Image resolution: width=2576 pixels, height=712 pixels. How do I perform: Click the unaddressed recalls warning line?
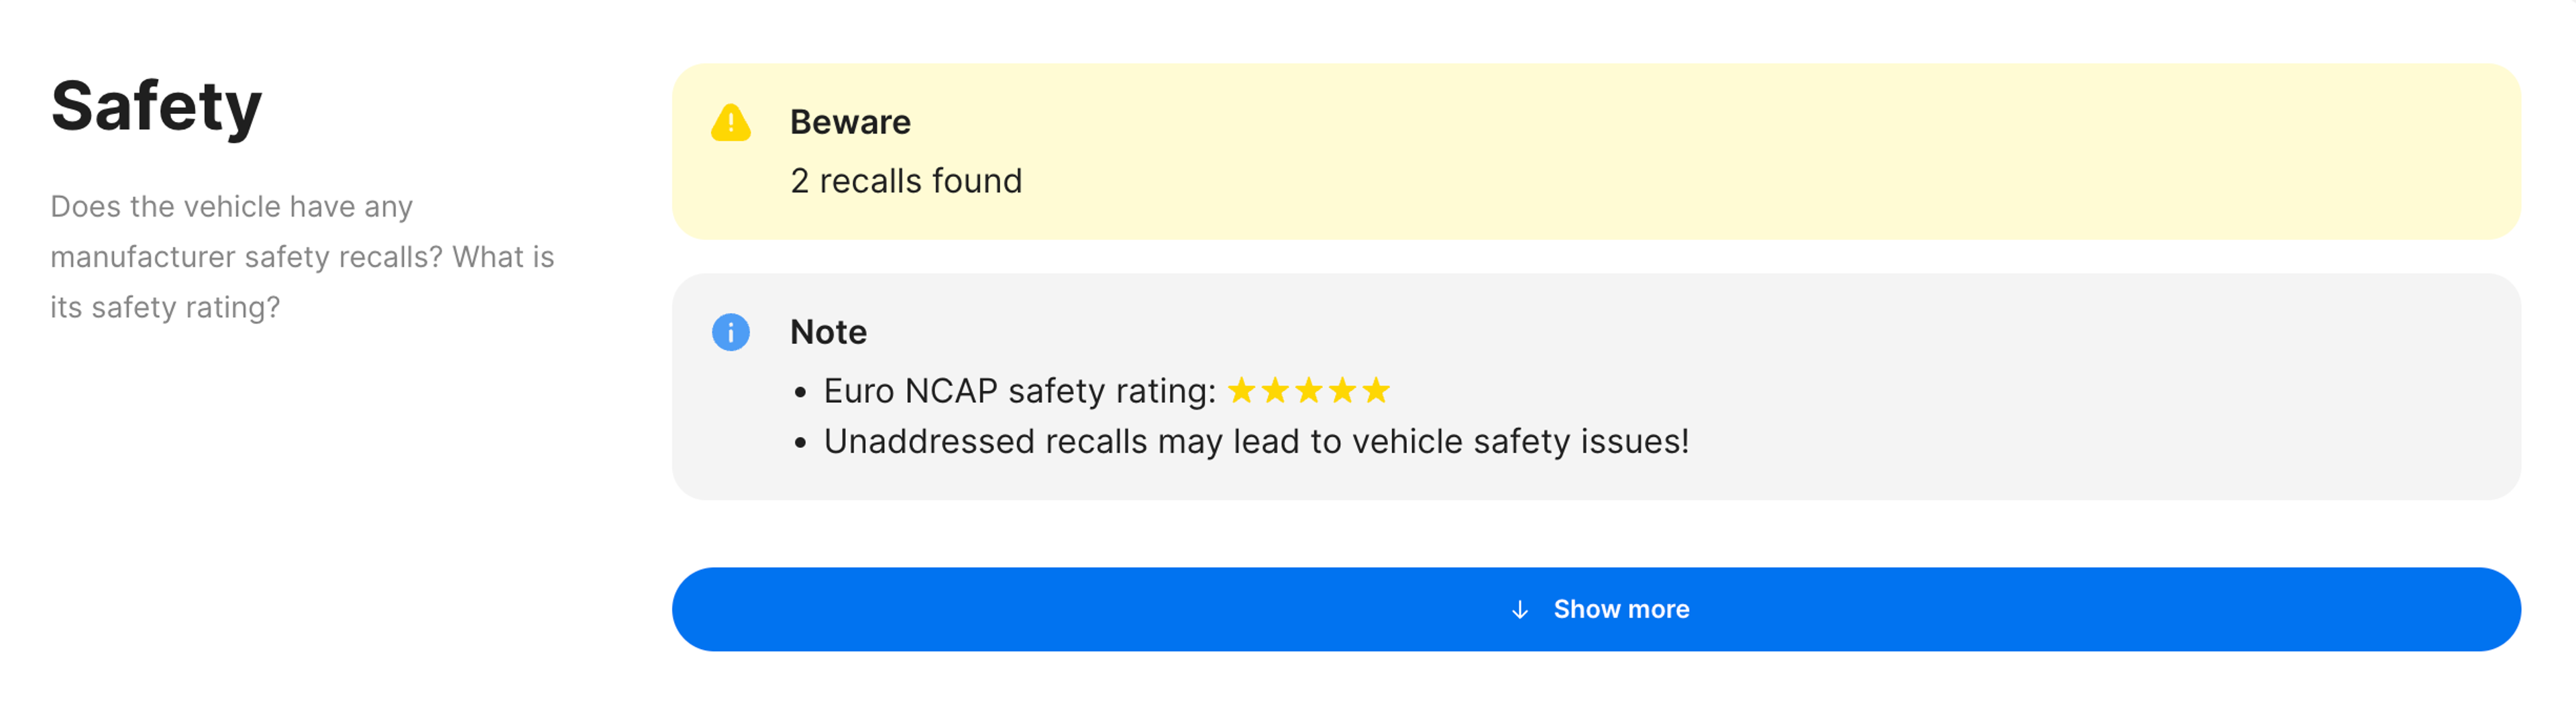coord(1256,442)
